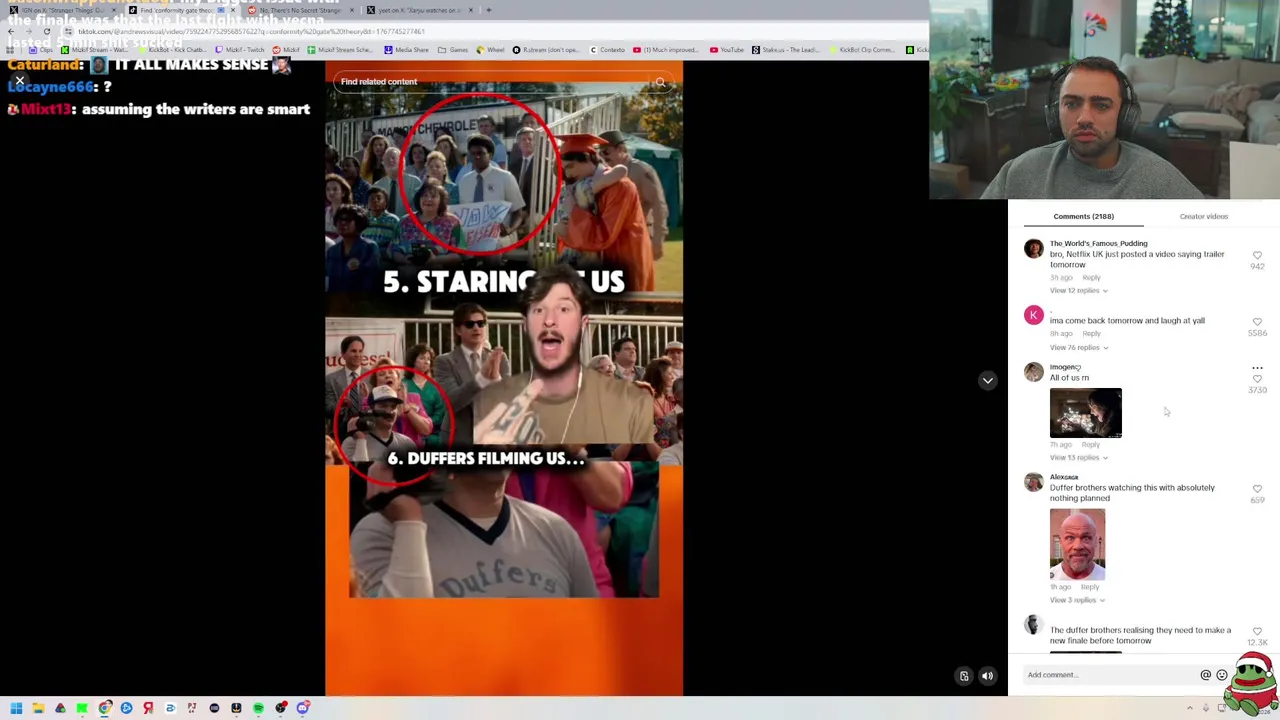Reply to the 'laugh at yall' comment
This screenshot has width=1280, height=720.
pyautogui.click(x=1091, y=333)
